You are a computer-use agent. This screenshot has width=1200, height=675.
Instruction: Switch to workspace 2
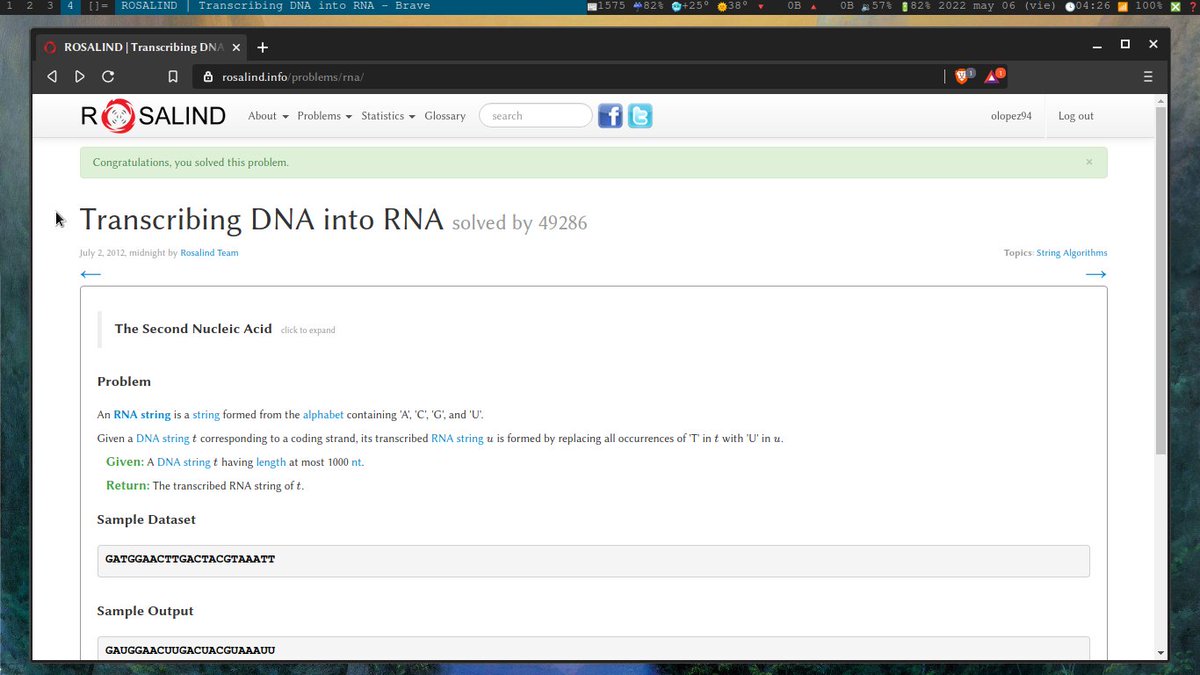click(30, 6)
